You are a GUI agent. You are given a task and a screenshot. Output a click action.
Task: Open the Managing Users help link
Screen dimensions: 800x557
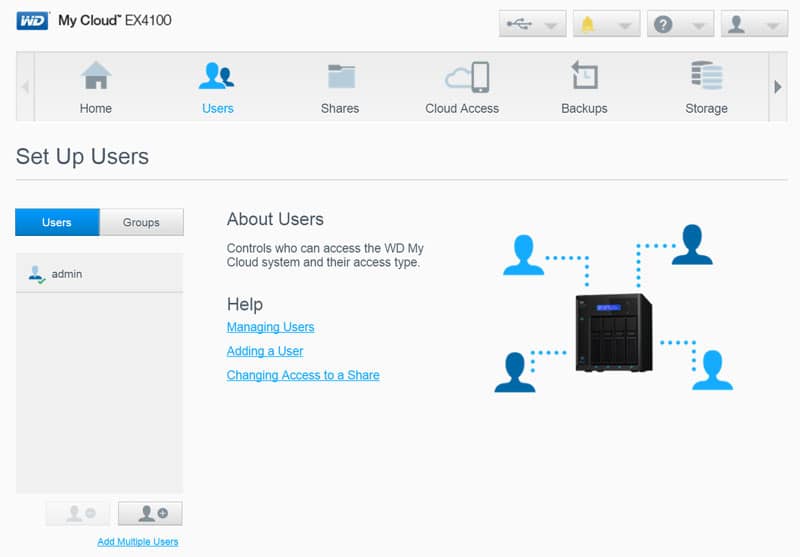click(x=270, y=327)
